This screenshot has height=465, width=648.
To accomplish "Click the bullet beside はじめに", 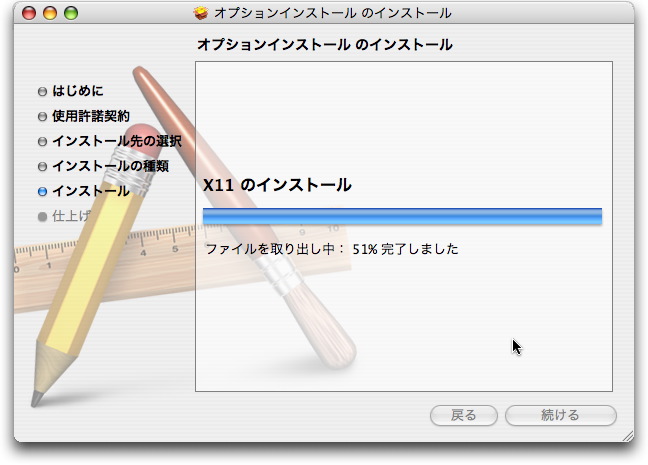I will tap(42, 91).
